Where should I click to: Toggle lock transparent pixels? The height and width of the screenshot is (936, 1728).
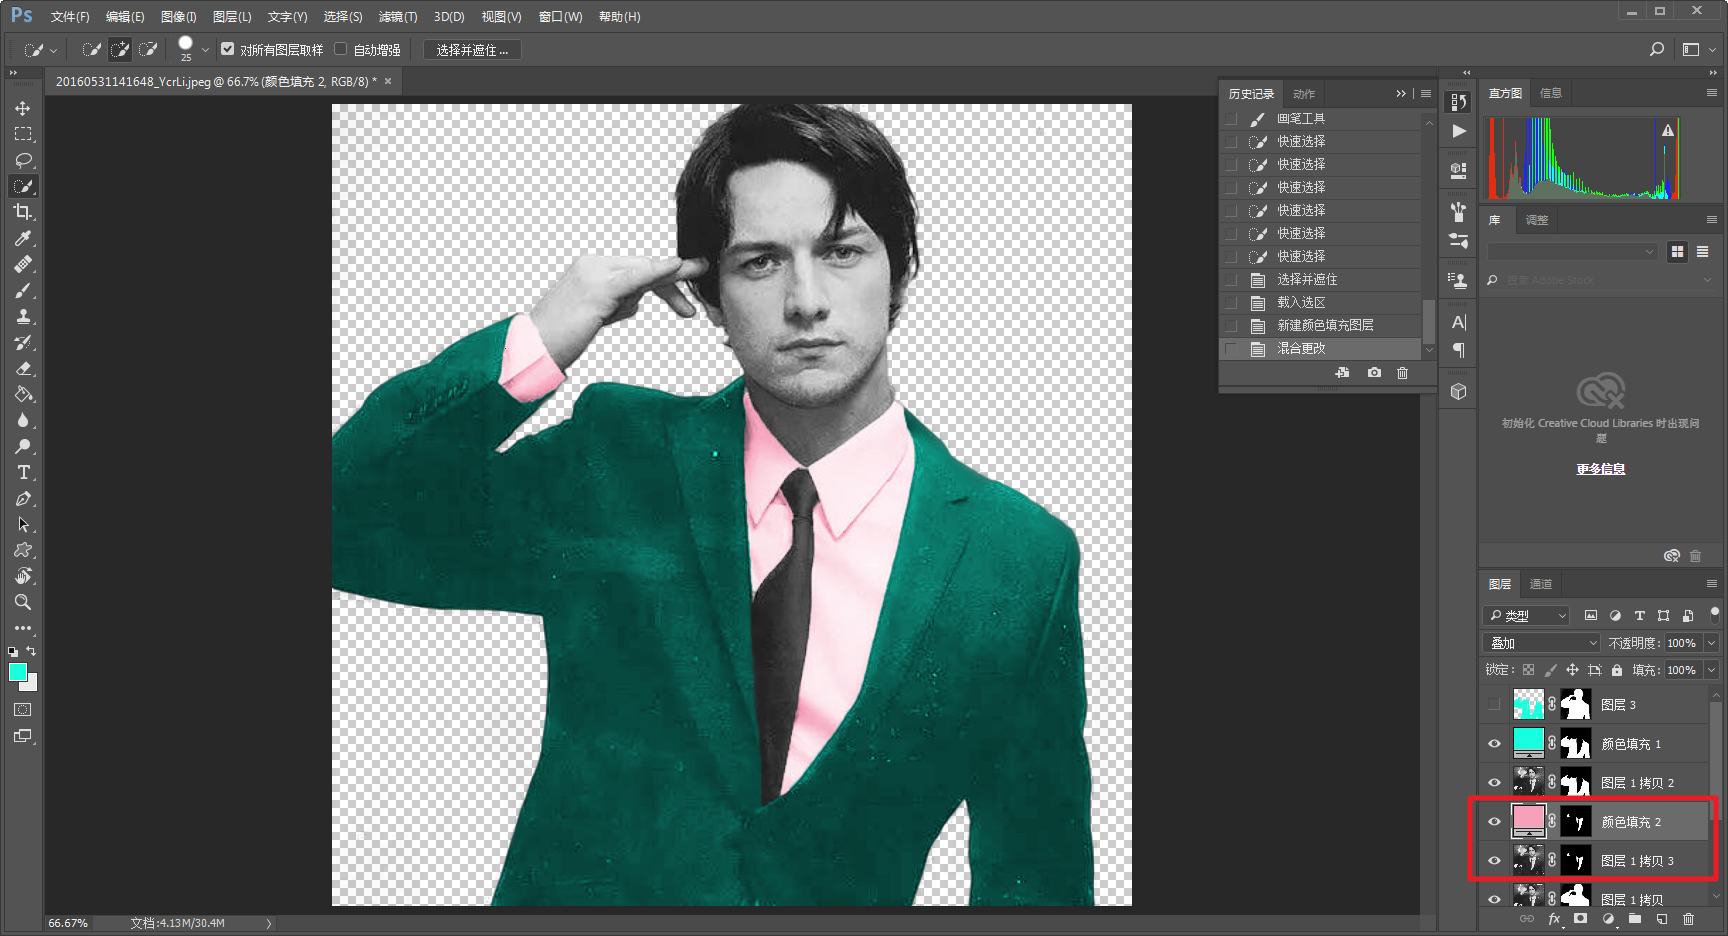1528,670
